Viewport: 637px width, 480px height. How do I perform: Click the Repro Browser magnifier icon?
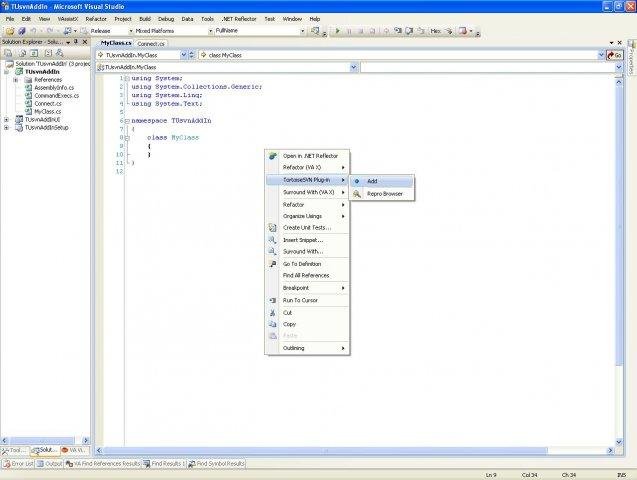[x=357, y=194]
